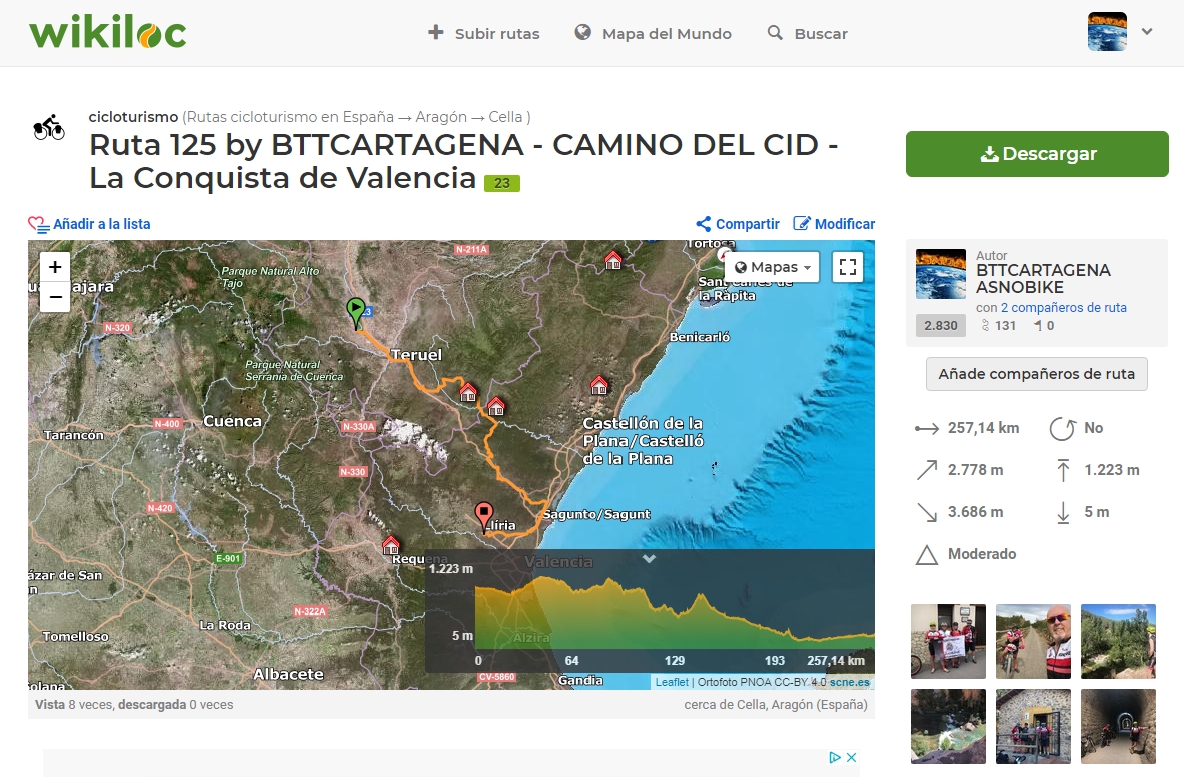The image size is (1184, 777).
Task: Click the author avatar image
Action: 941,274
